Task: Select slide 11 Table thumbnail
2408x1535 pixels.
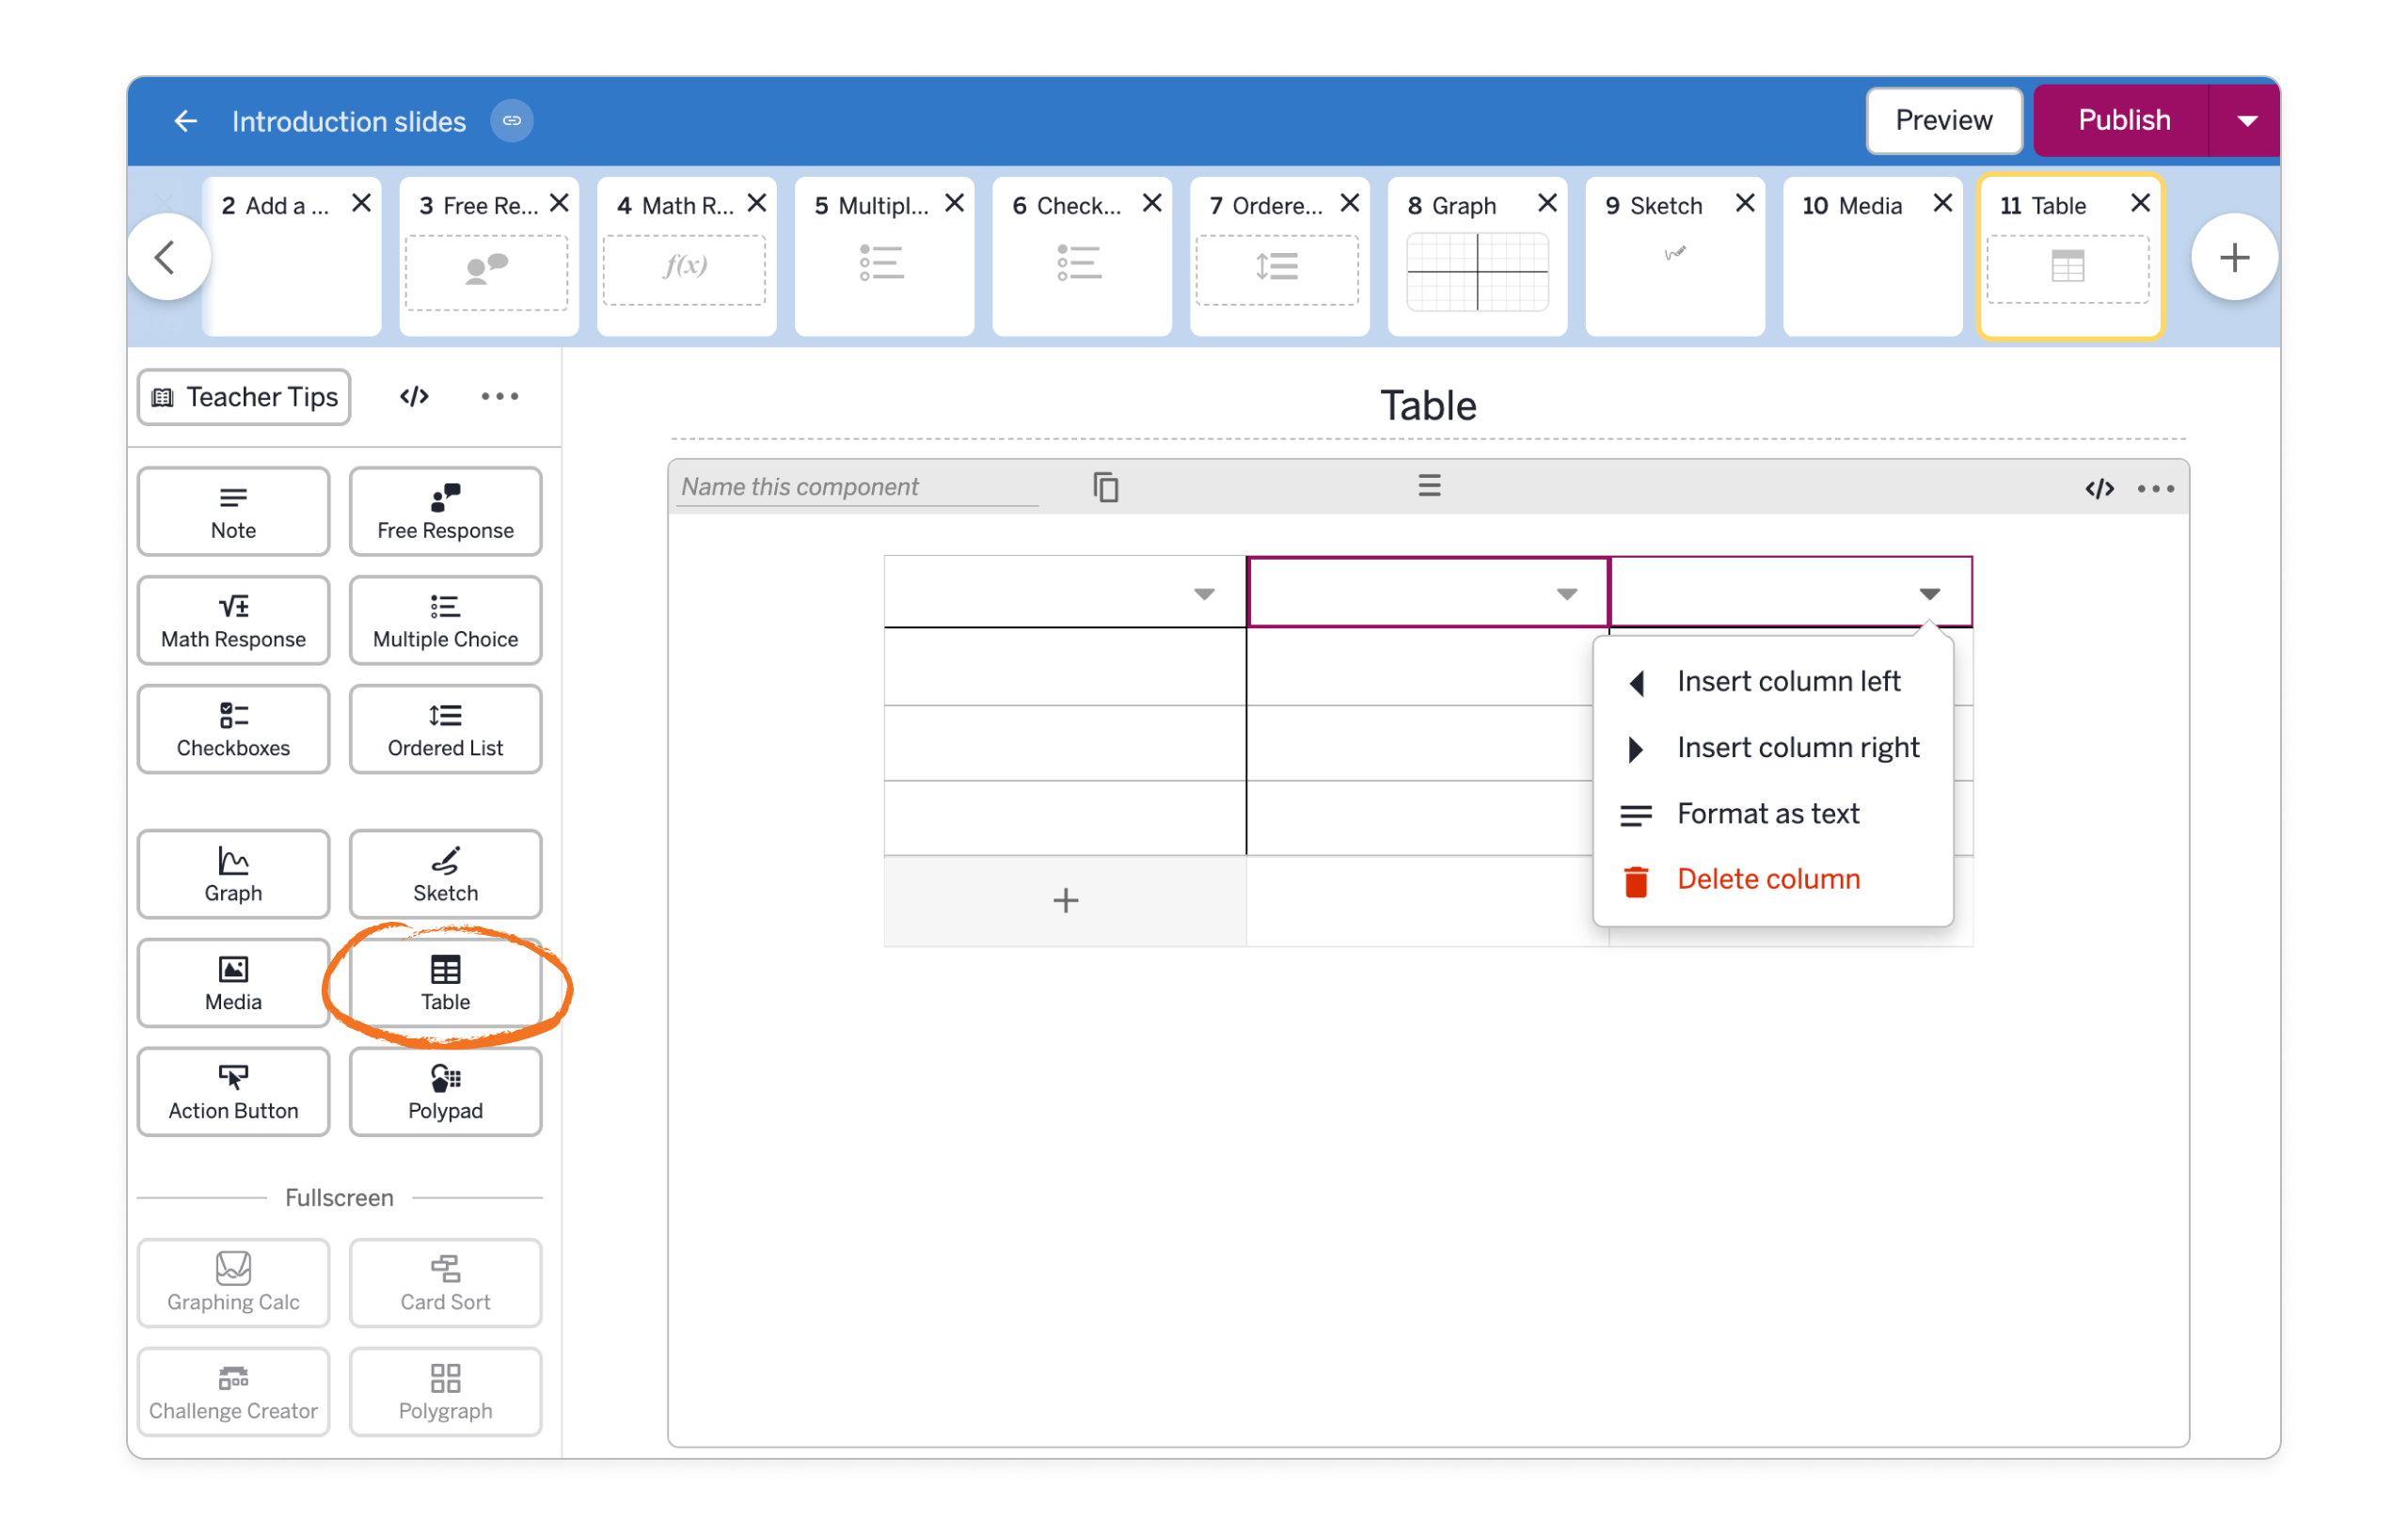Action: click(2069, 257)
